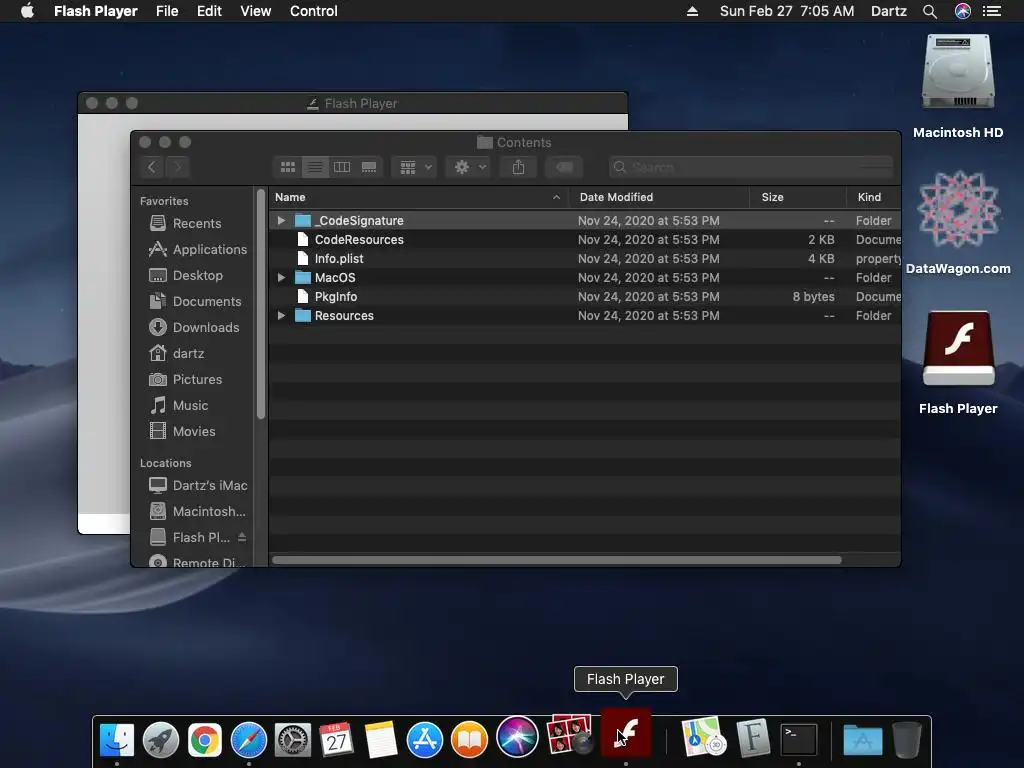Open System Preferences gear in Dock
Image resolution: width=1024 pixels, height=768 pixels.
(x=293, y=740)
